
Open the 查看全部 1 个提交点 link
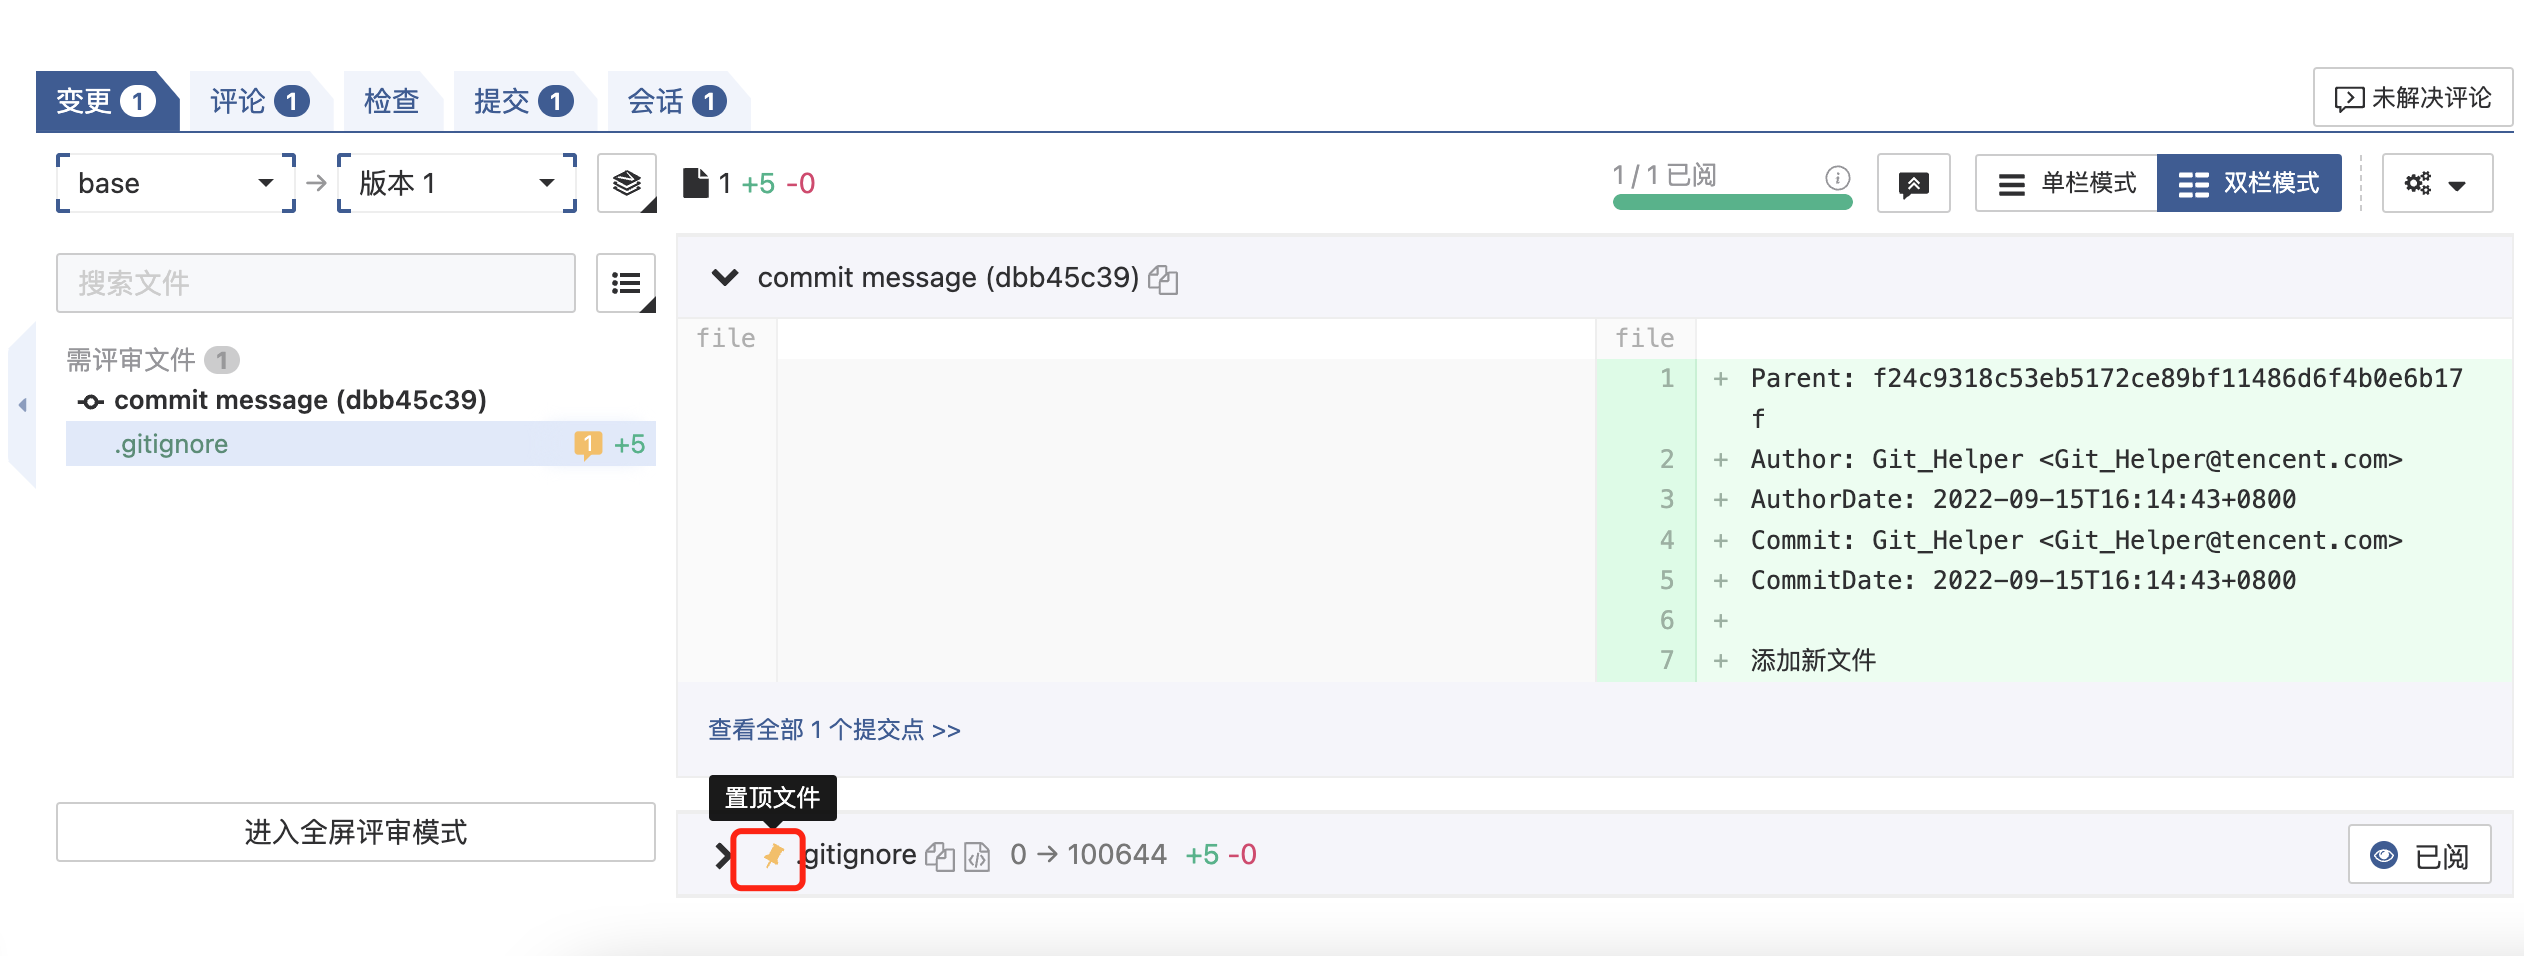pos(834,730)
